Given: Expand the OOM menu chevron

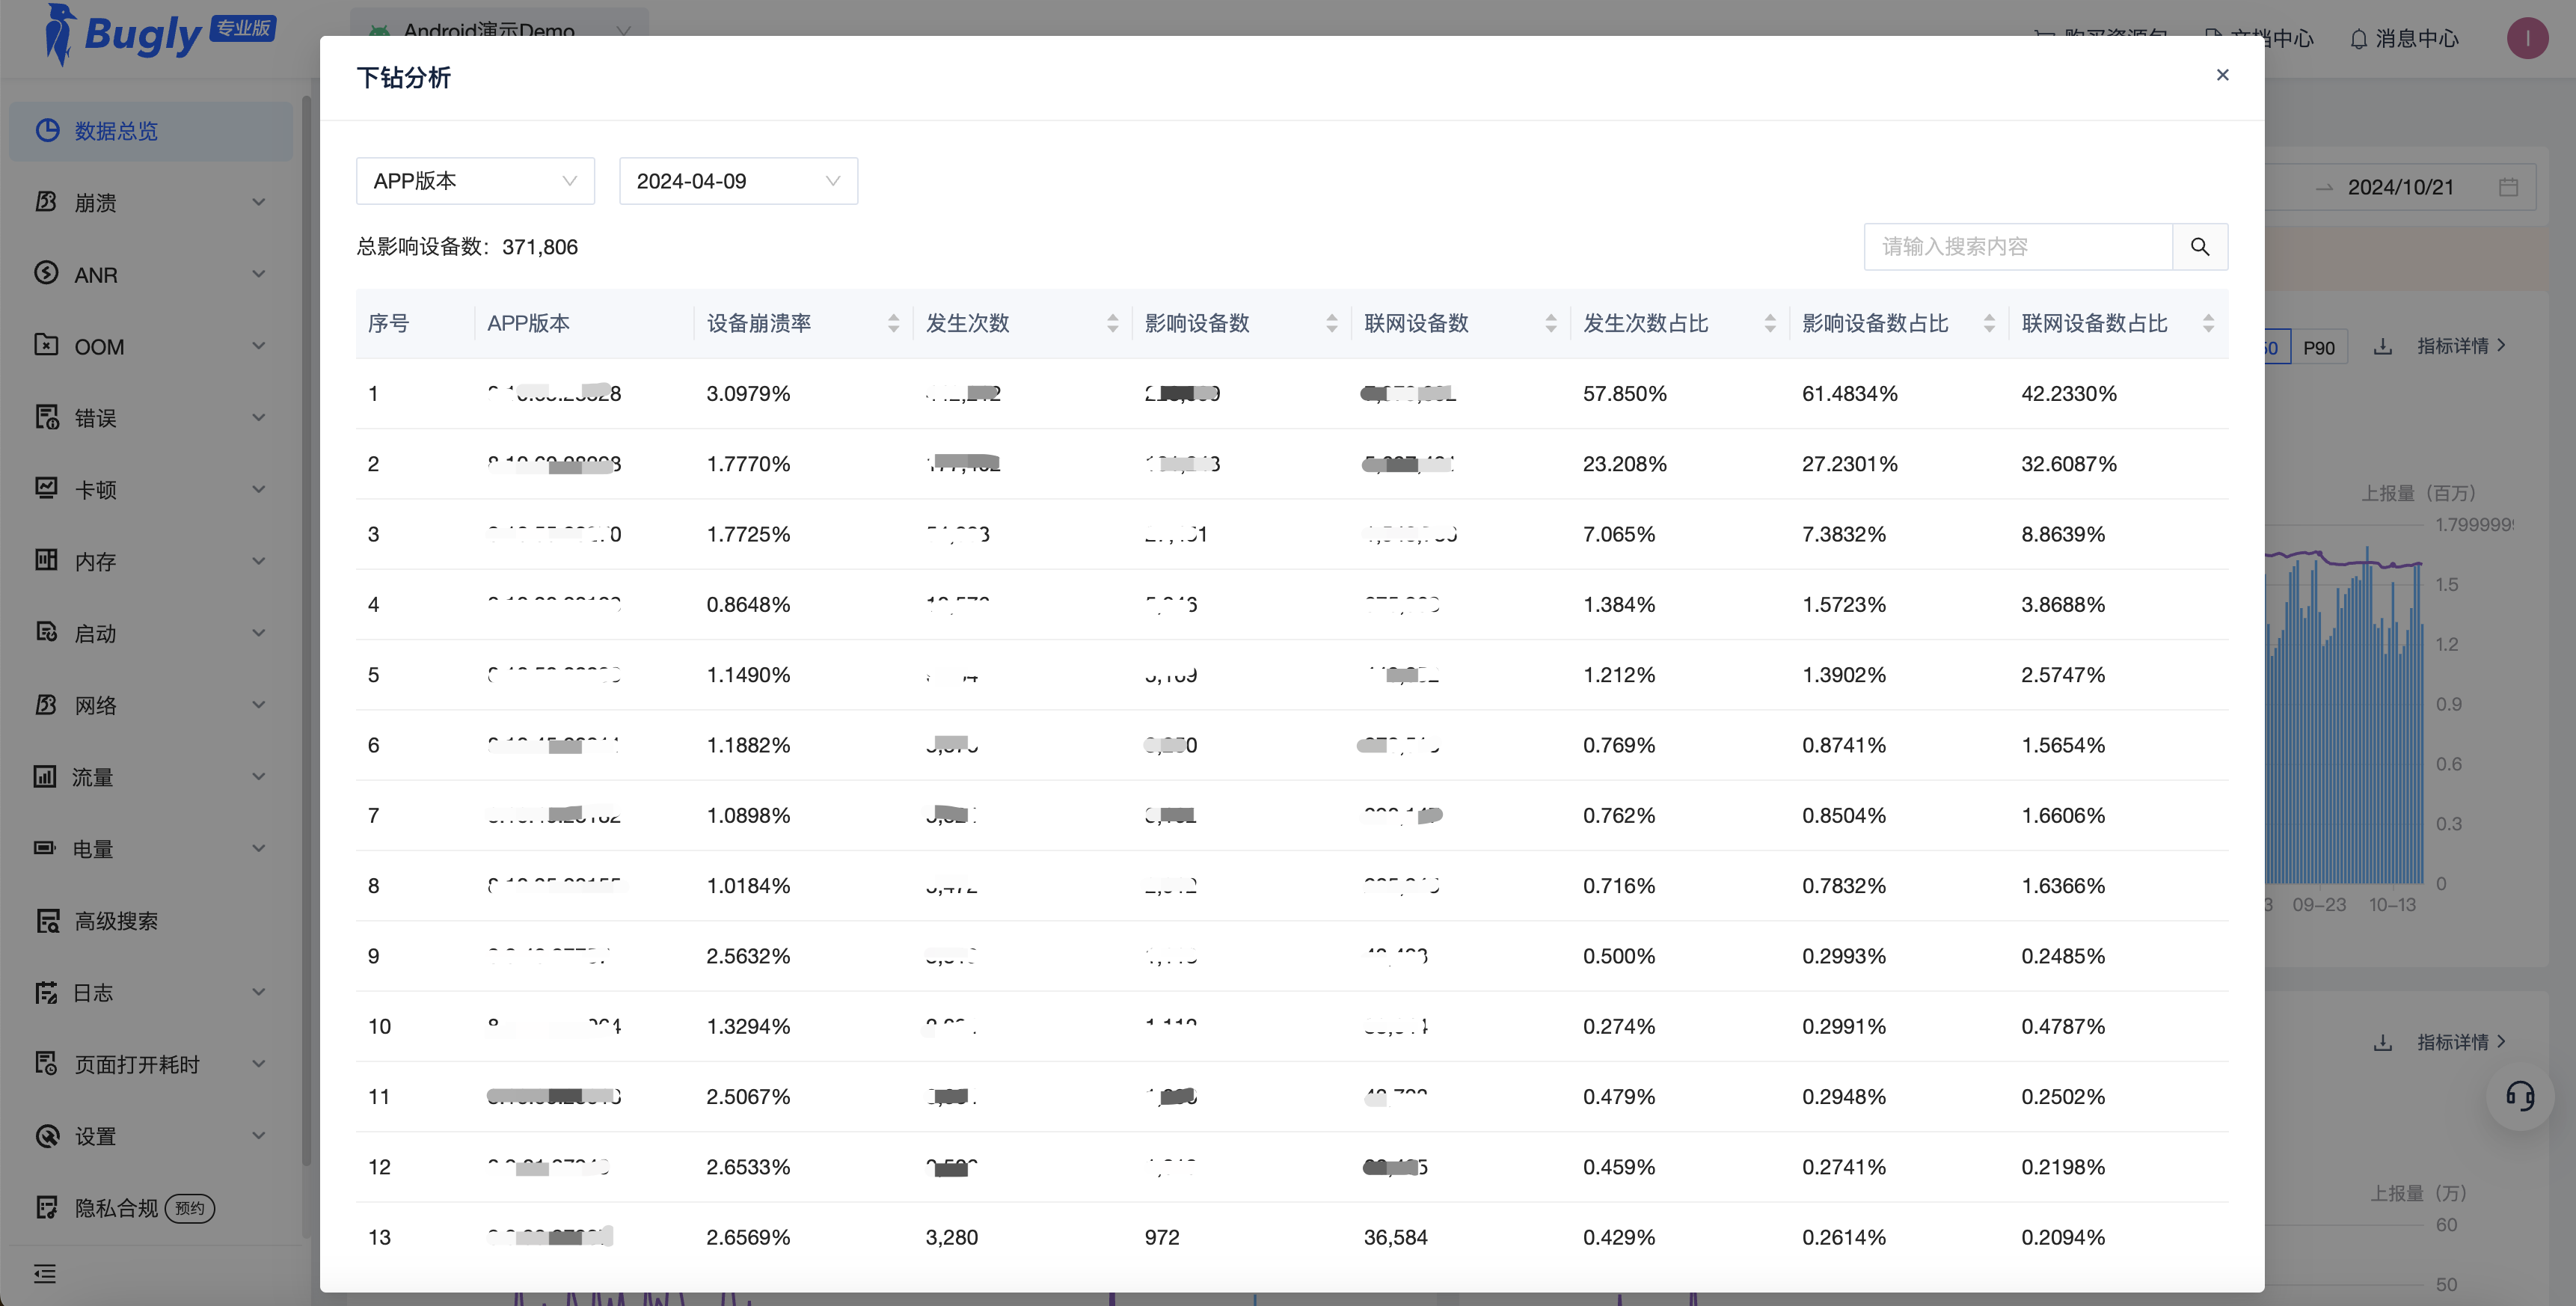Looking at the screenshot, I should coord(259,346).
